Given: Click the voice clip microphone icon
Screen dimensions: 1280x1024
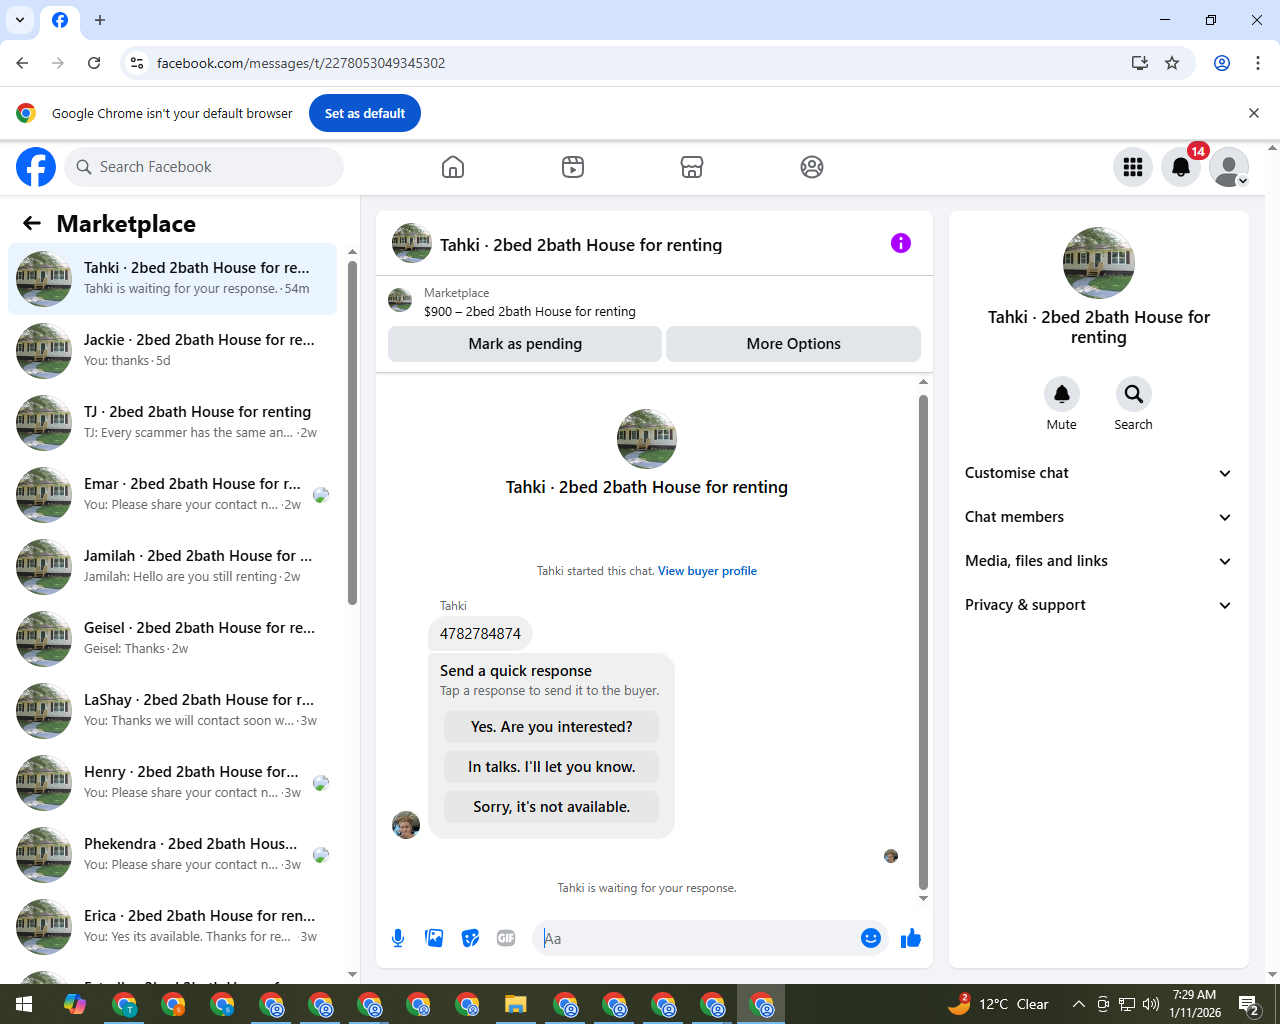Looking at the screenshot, I should tap(398, 938).
